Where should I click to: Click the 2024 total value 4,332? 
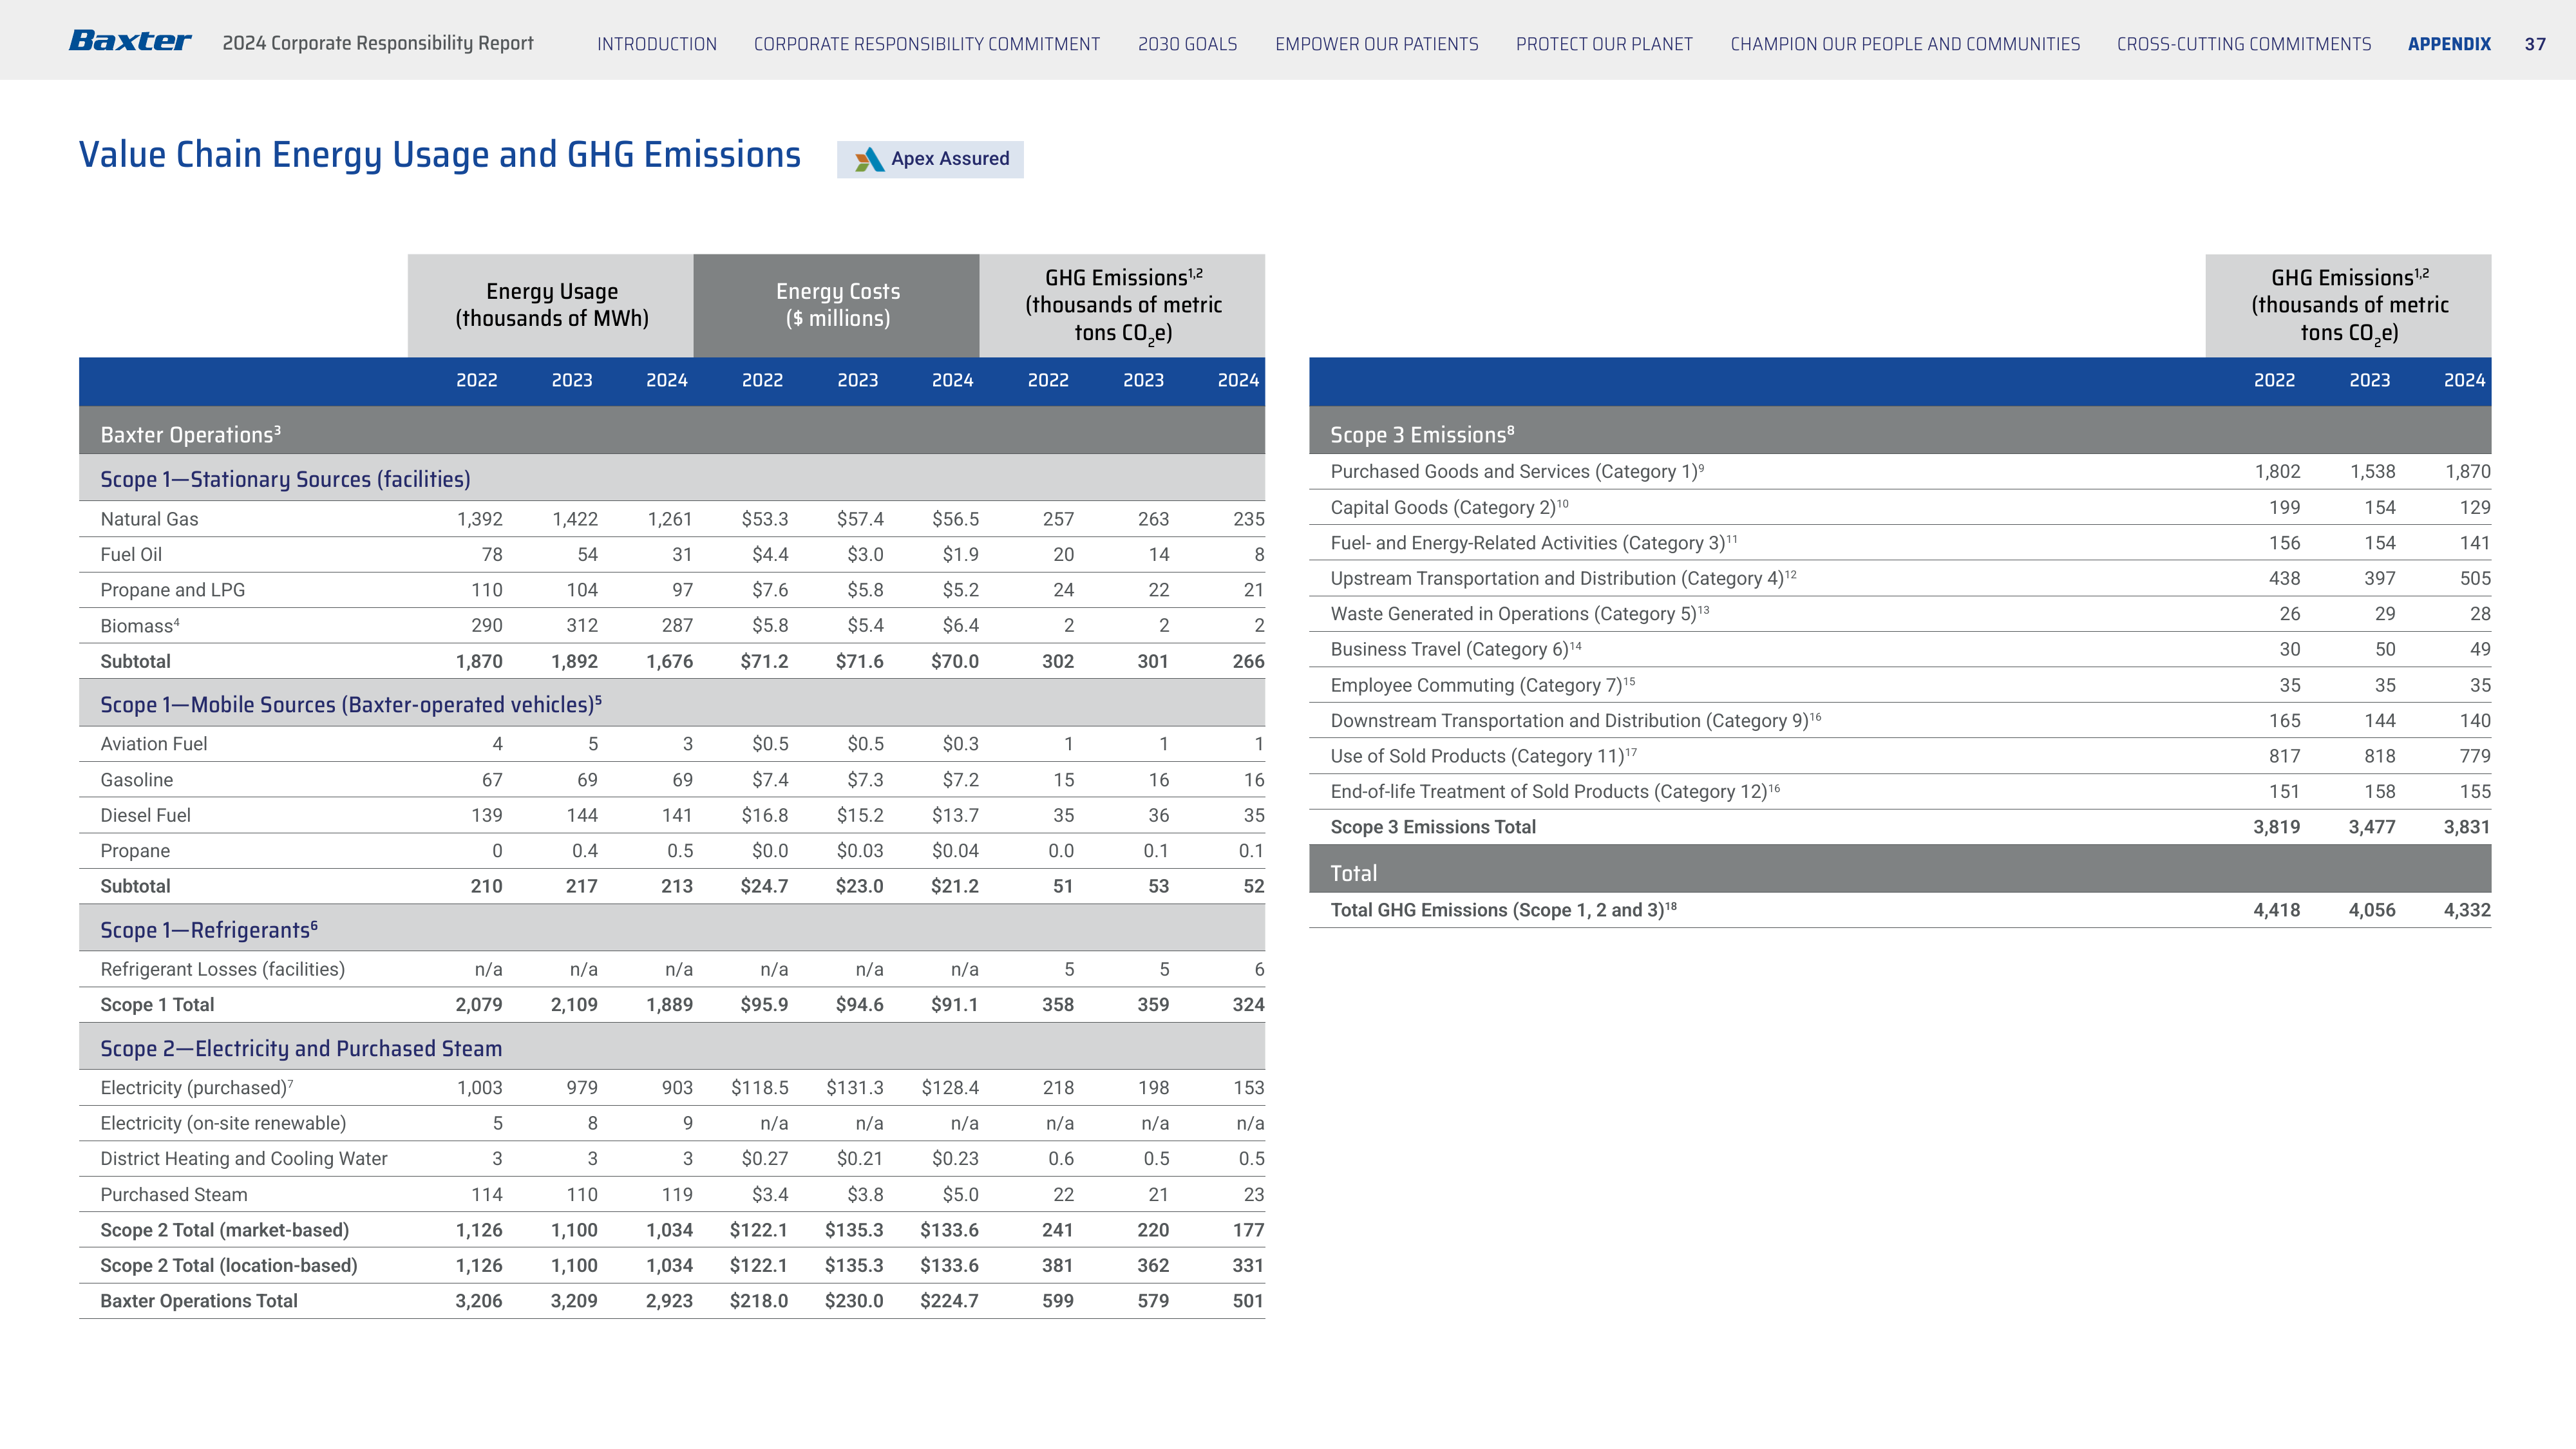2466,910
